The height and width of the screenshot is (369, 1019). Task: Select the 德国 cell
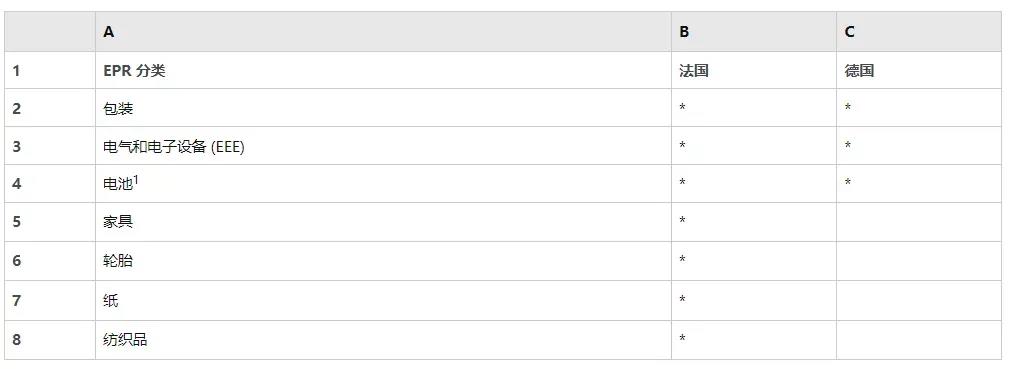pyautogui.click(x=919, y=70)
